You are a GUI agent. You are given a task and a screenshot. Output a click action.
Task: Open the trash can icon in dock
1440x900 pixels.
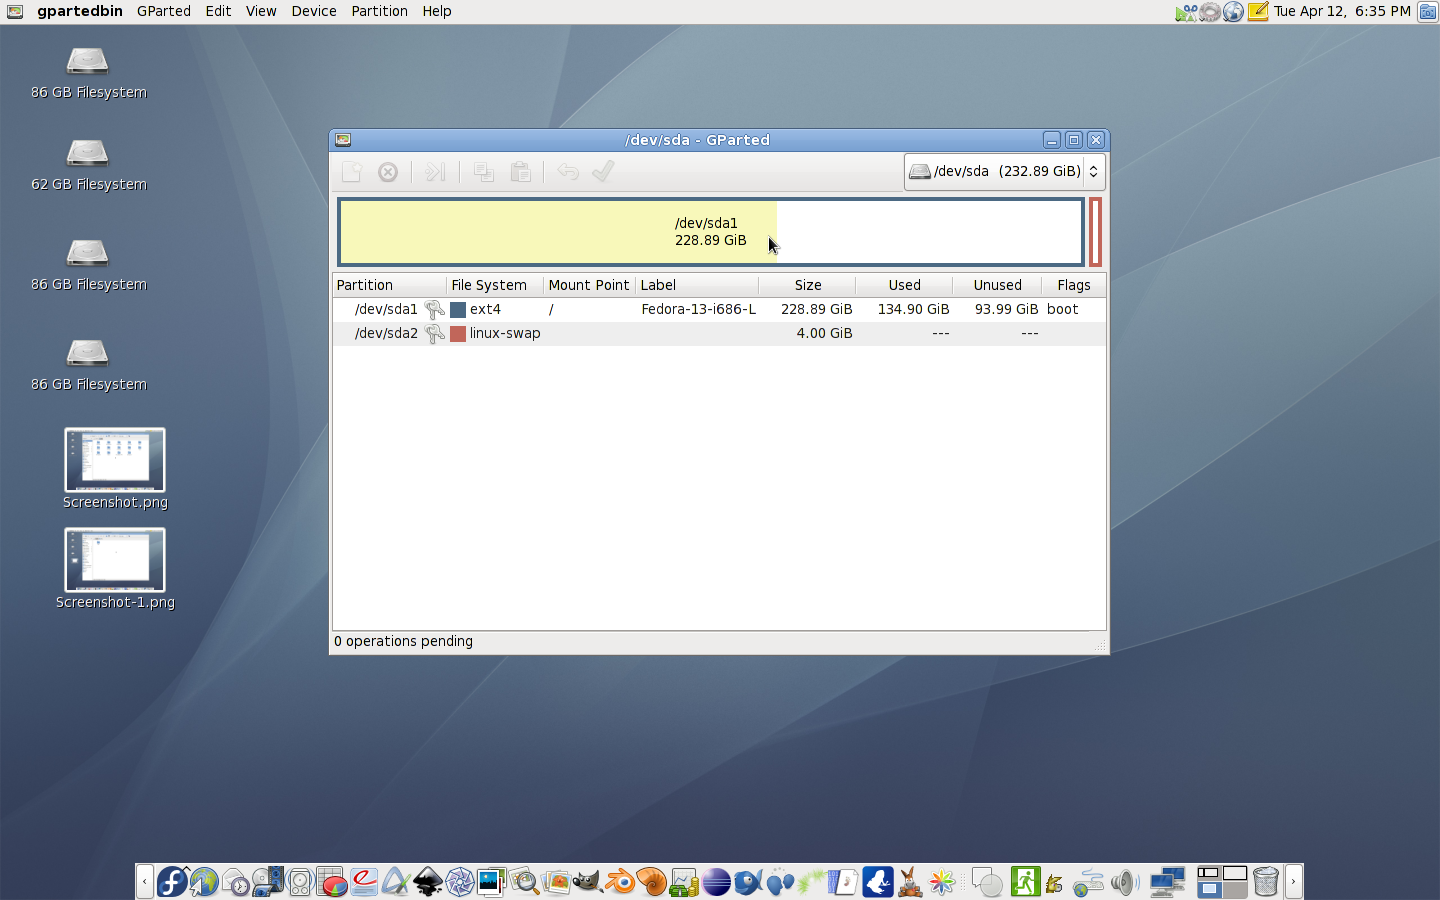[1266, 881]
